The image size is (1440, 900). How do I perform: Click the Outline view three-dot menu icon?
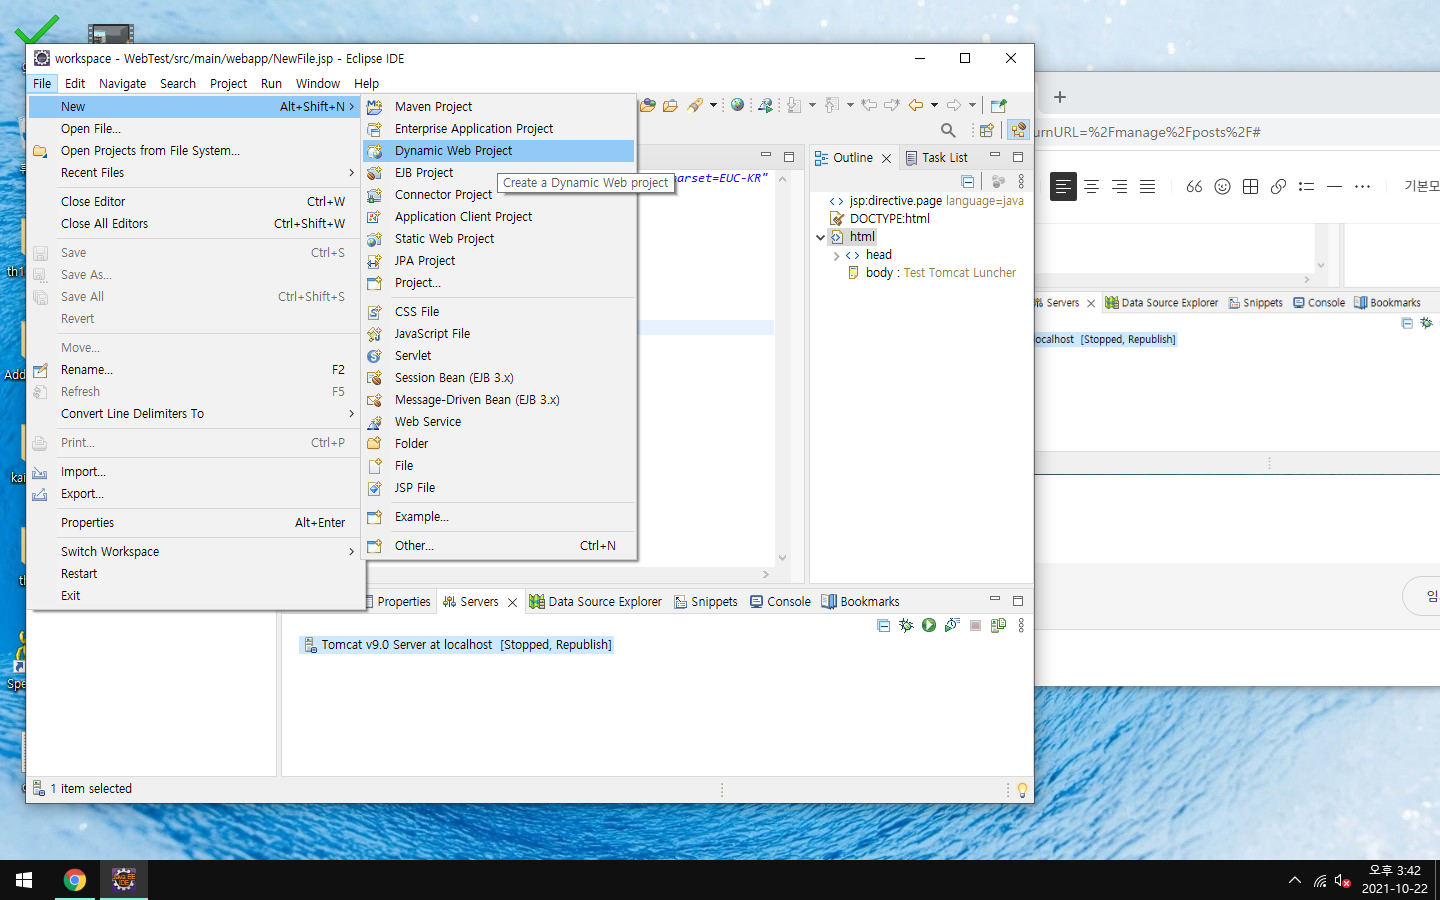click(1021, 181)
